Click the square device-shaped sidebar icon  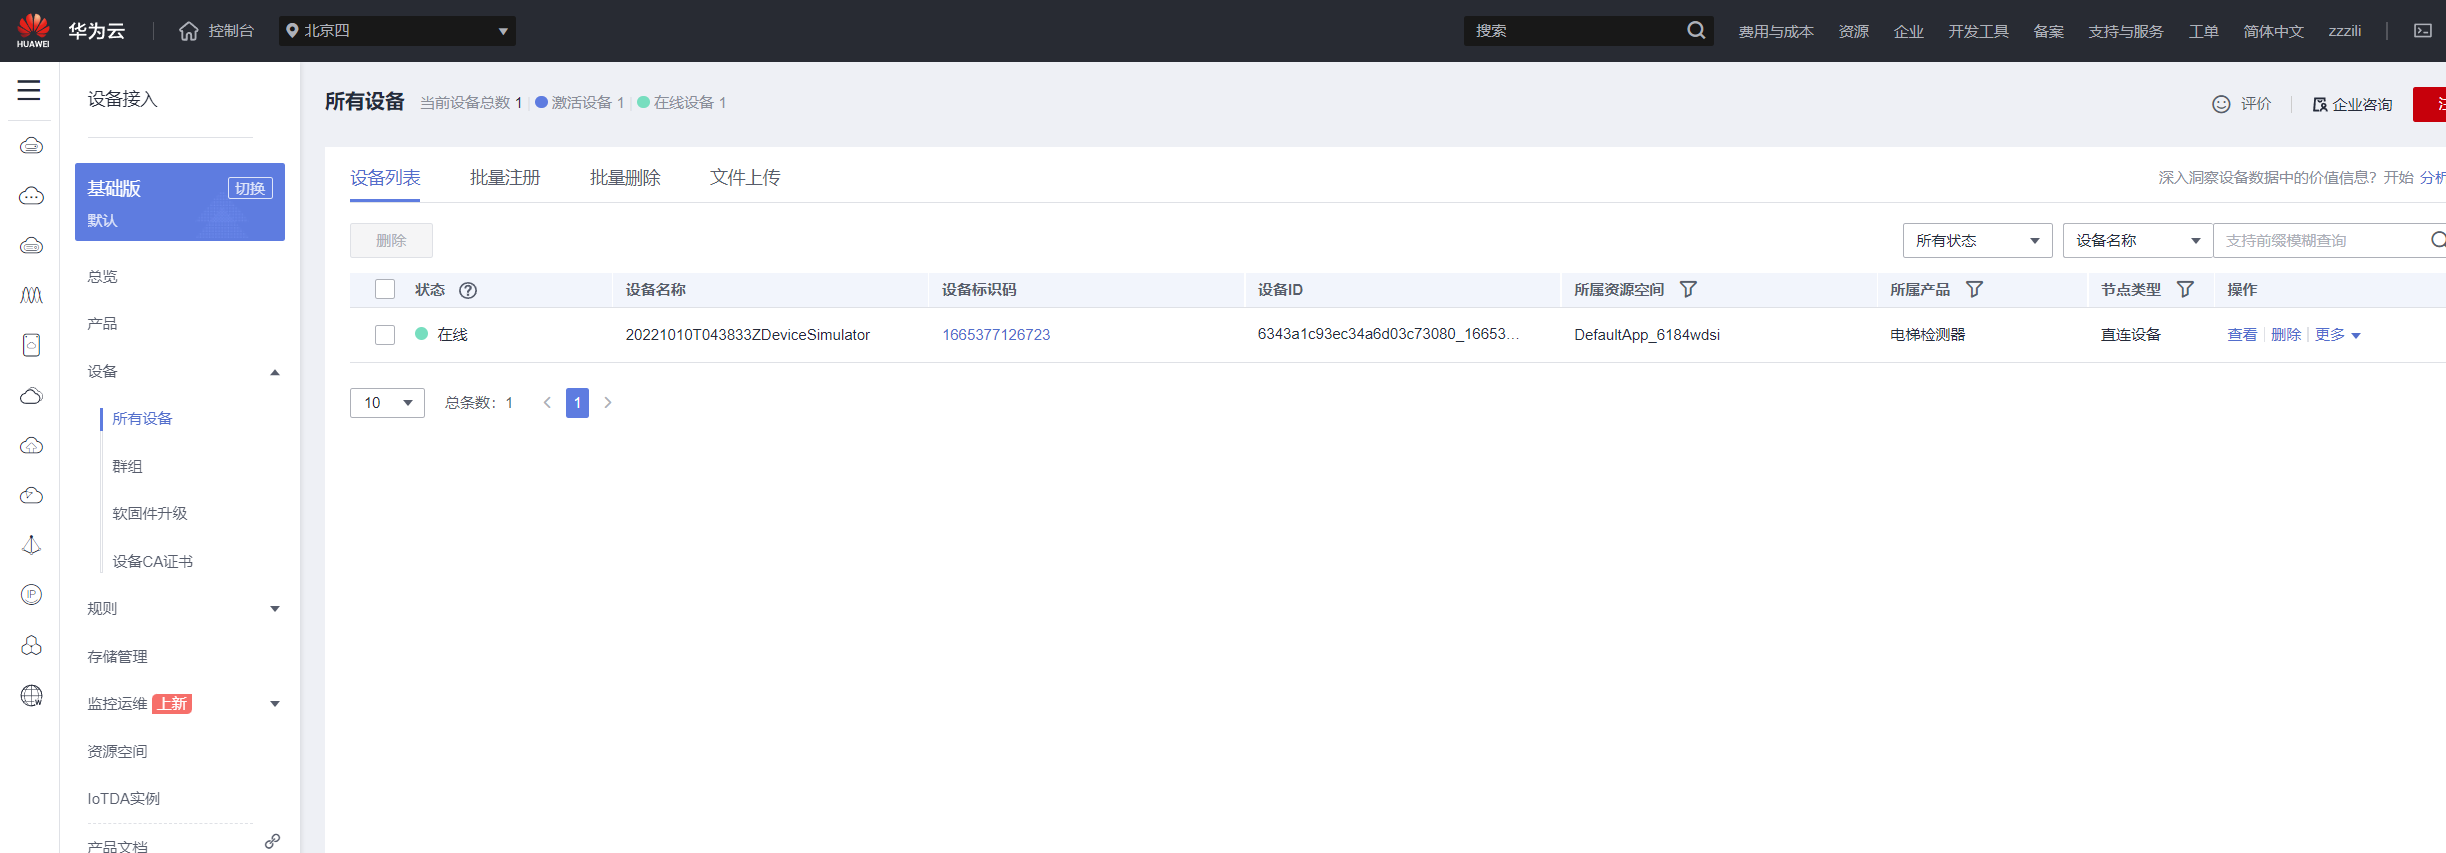coord(31,345)
